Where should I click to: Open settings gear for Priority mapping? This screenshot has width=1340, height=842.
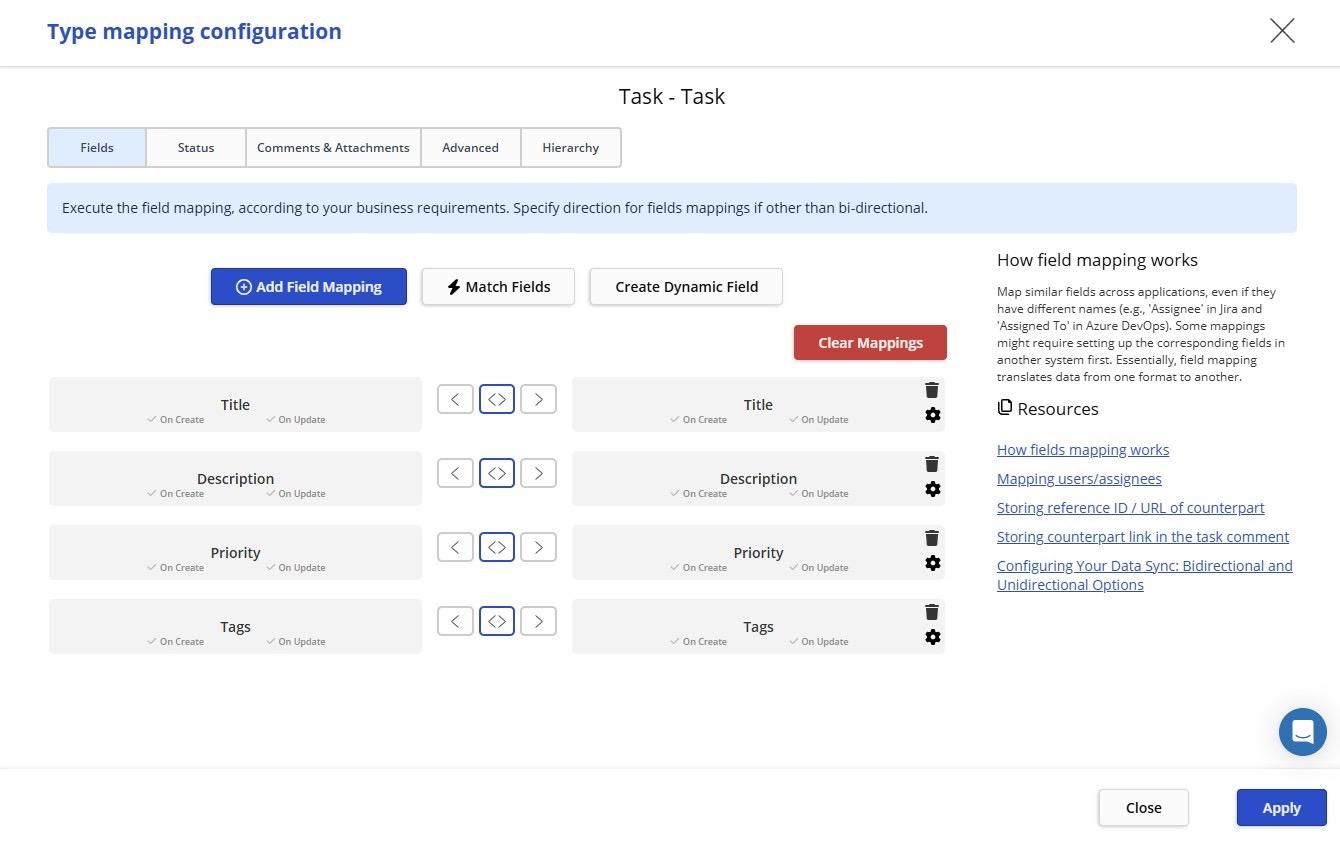tap(932, 563)
